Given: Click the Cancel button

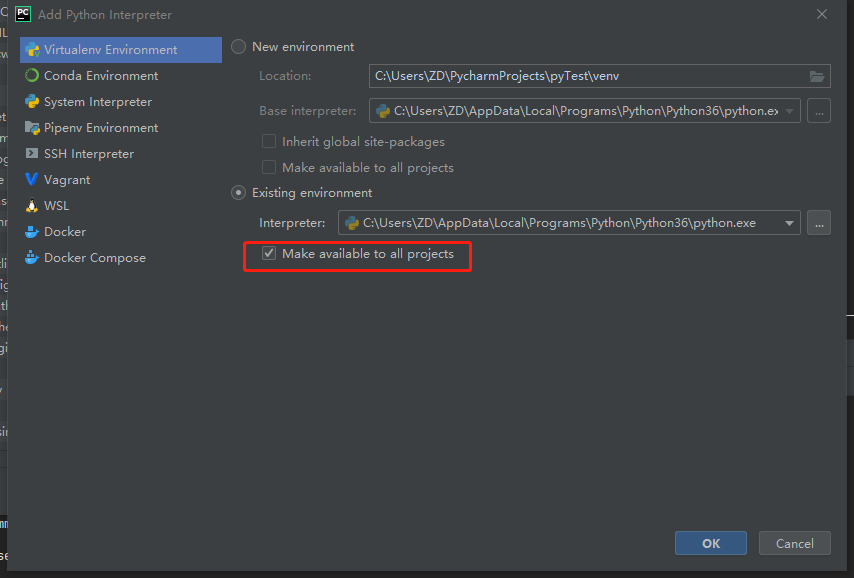Looking at the screenshot, I should pos(795,543).
